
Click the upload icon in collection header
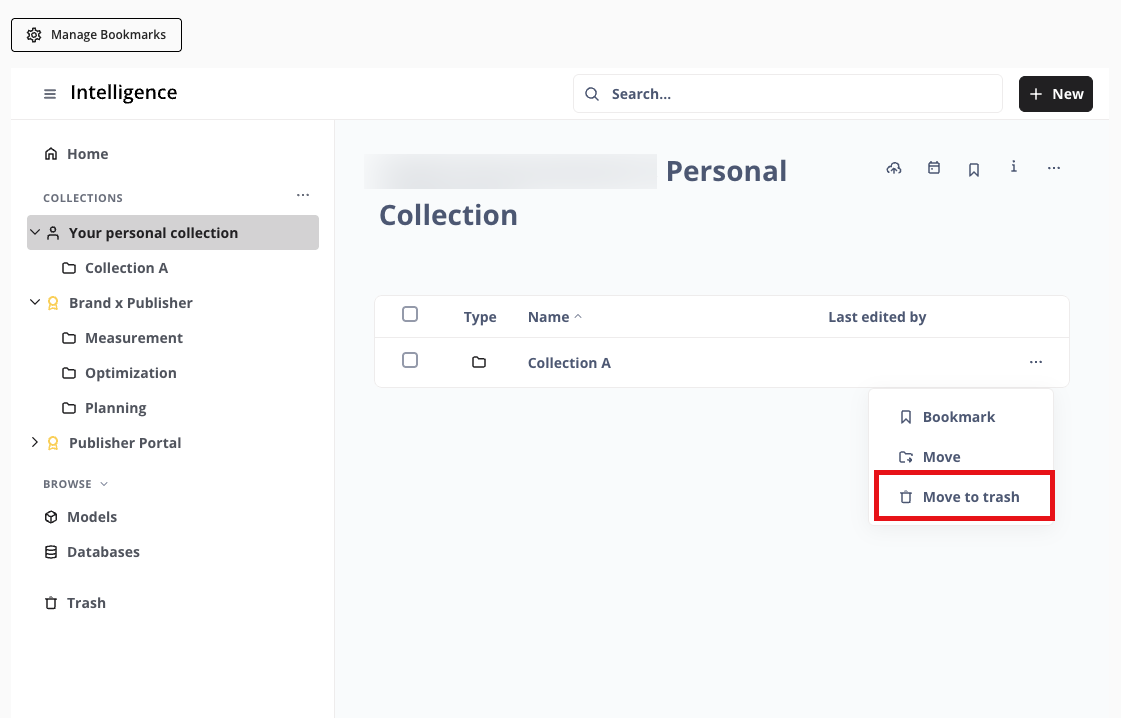[x=894, y=168]
